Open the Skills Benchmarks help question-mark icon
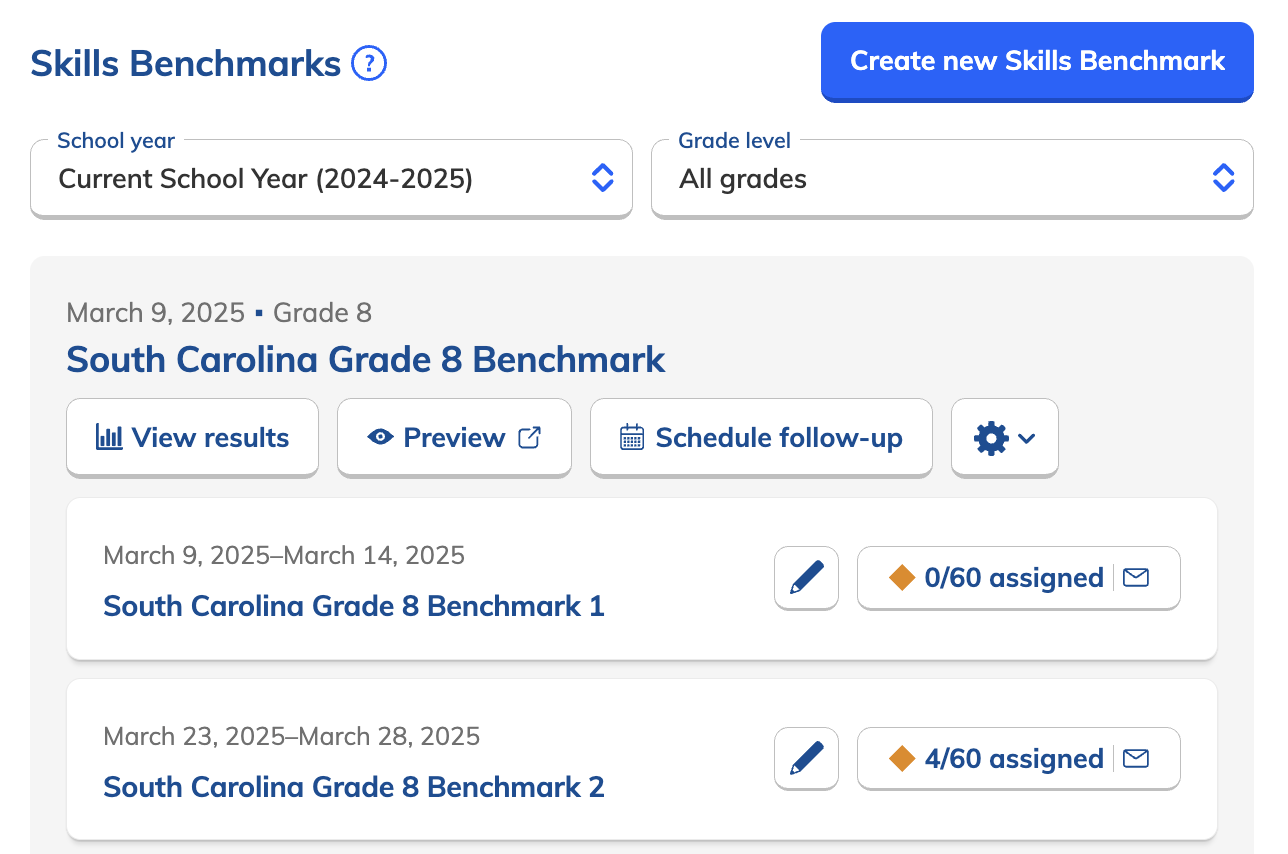Viewport: 1288px width, 854px height. [x=369, y=64]
